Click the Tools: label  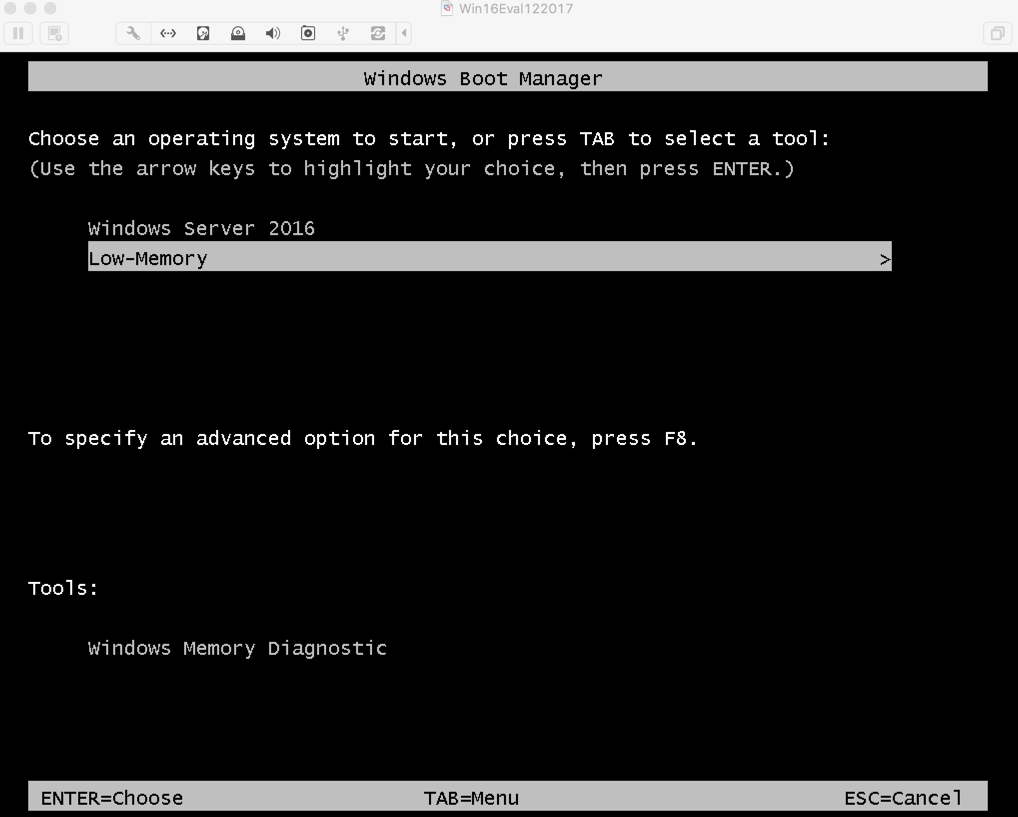coord(63,588)
